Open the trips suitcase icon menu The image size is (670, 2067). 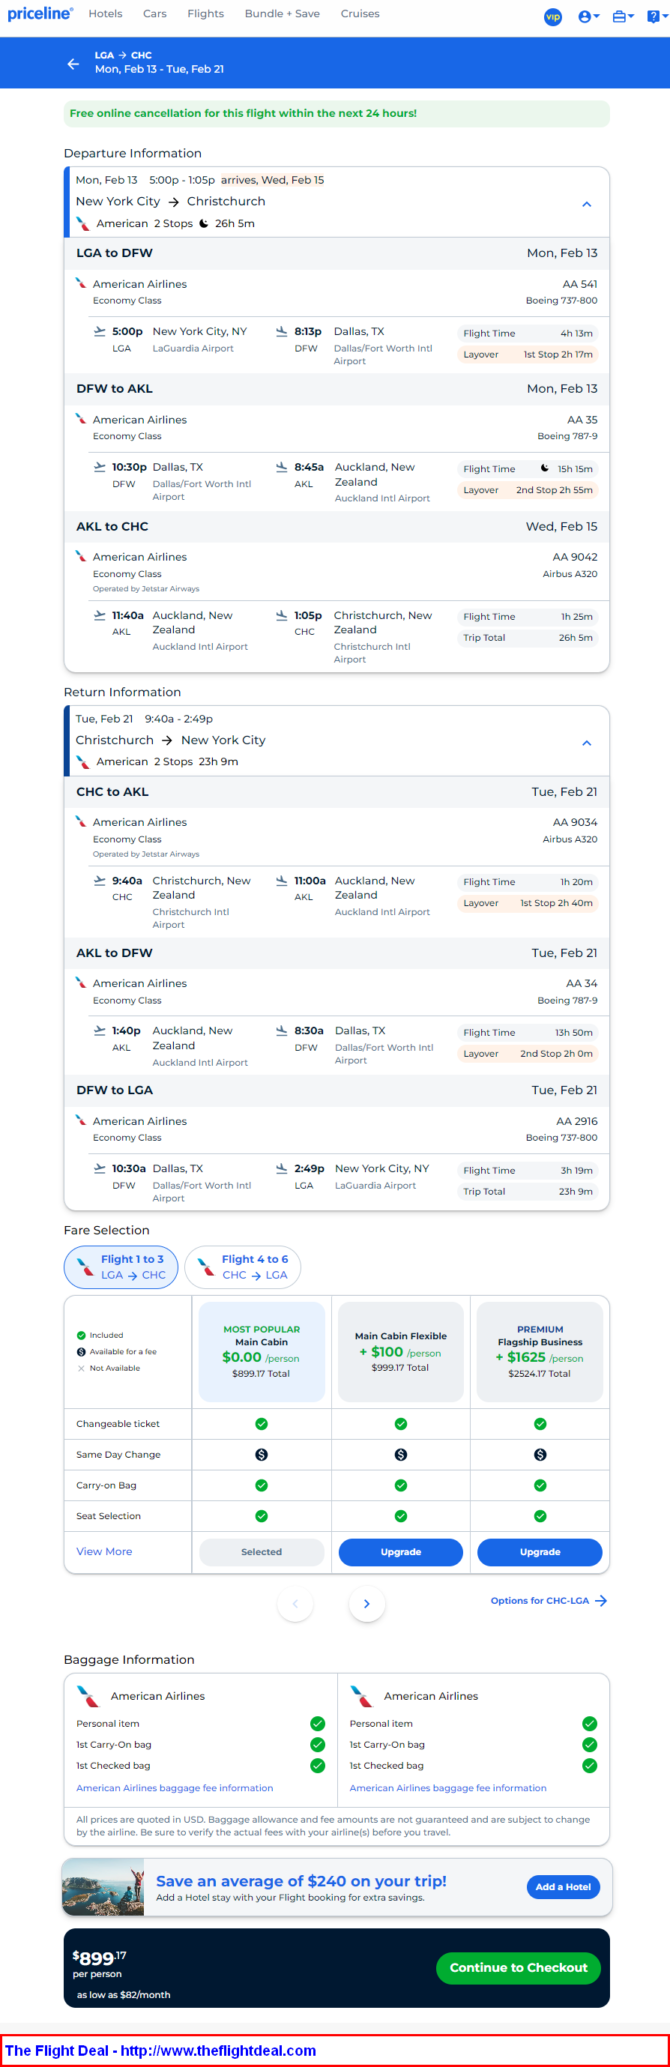tap(623, 16)
